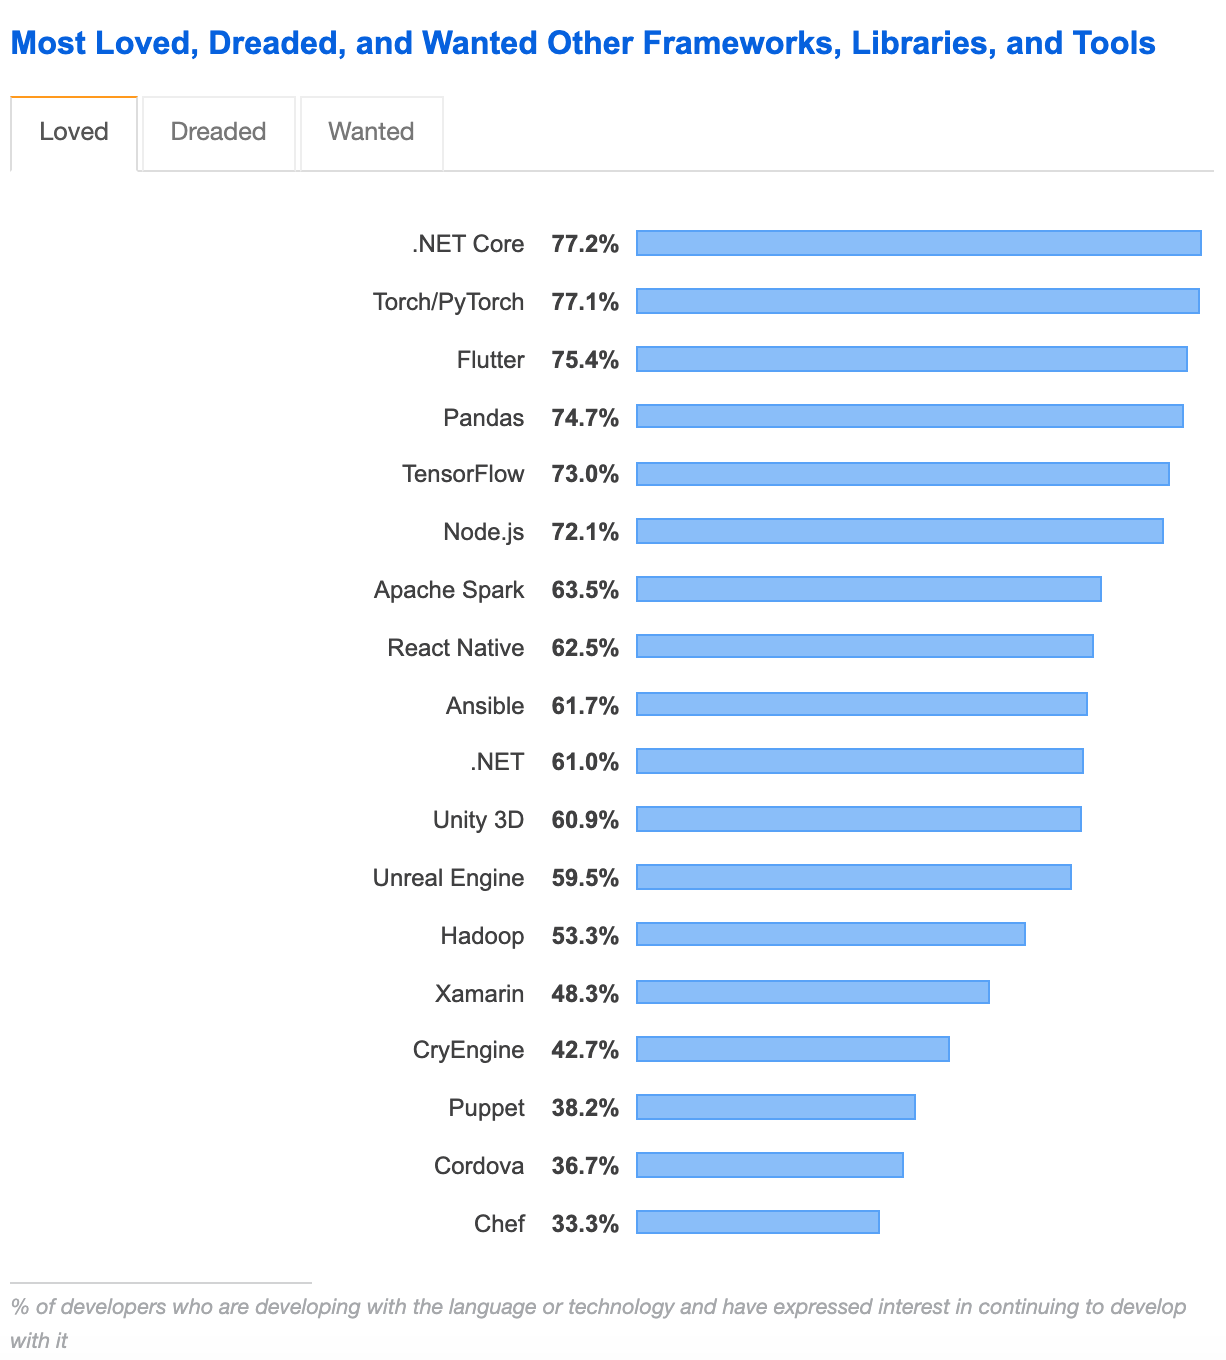Click the Unreal Engine bar
Screen dimensions: 1226x1360
(853, 877)
